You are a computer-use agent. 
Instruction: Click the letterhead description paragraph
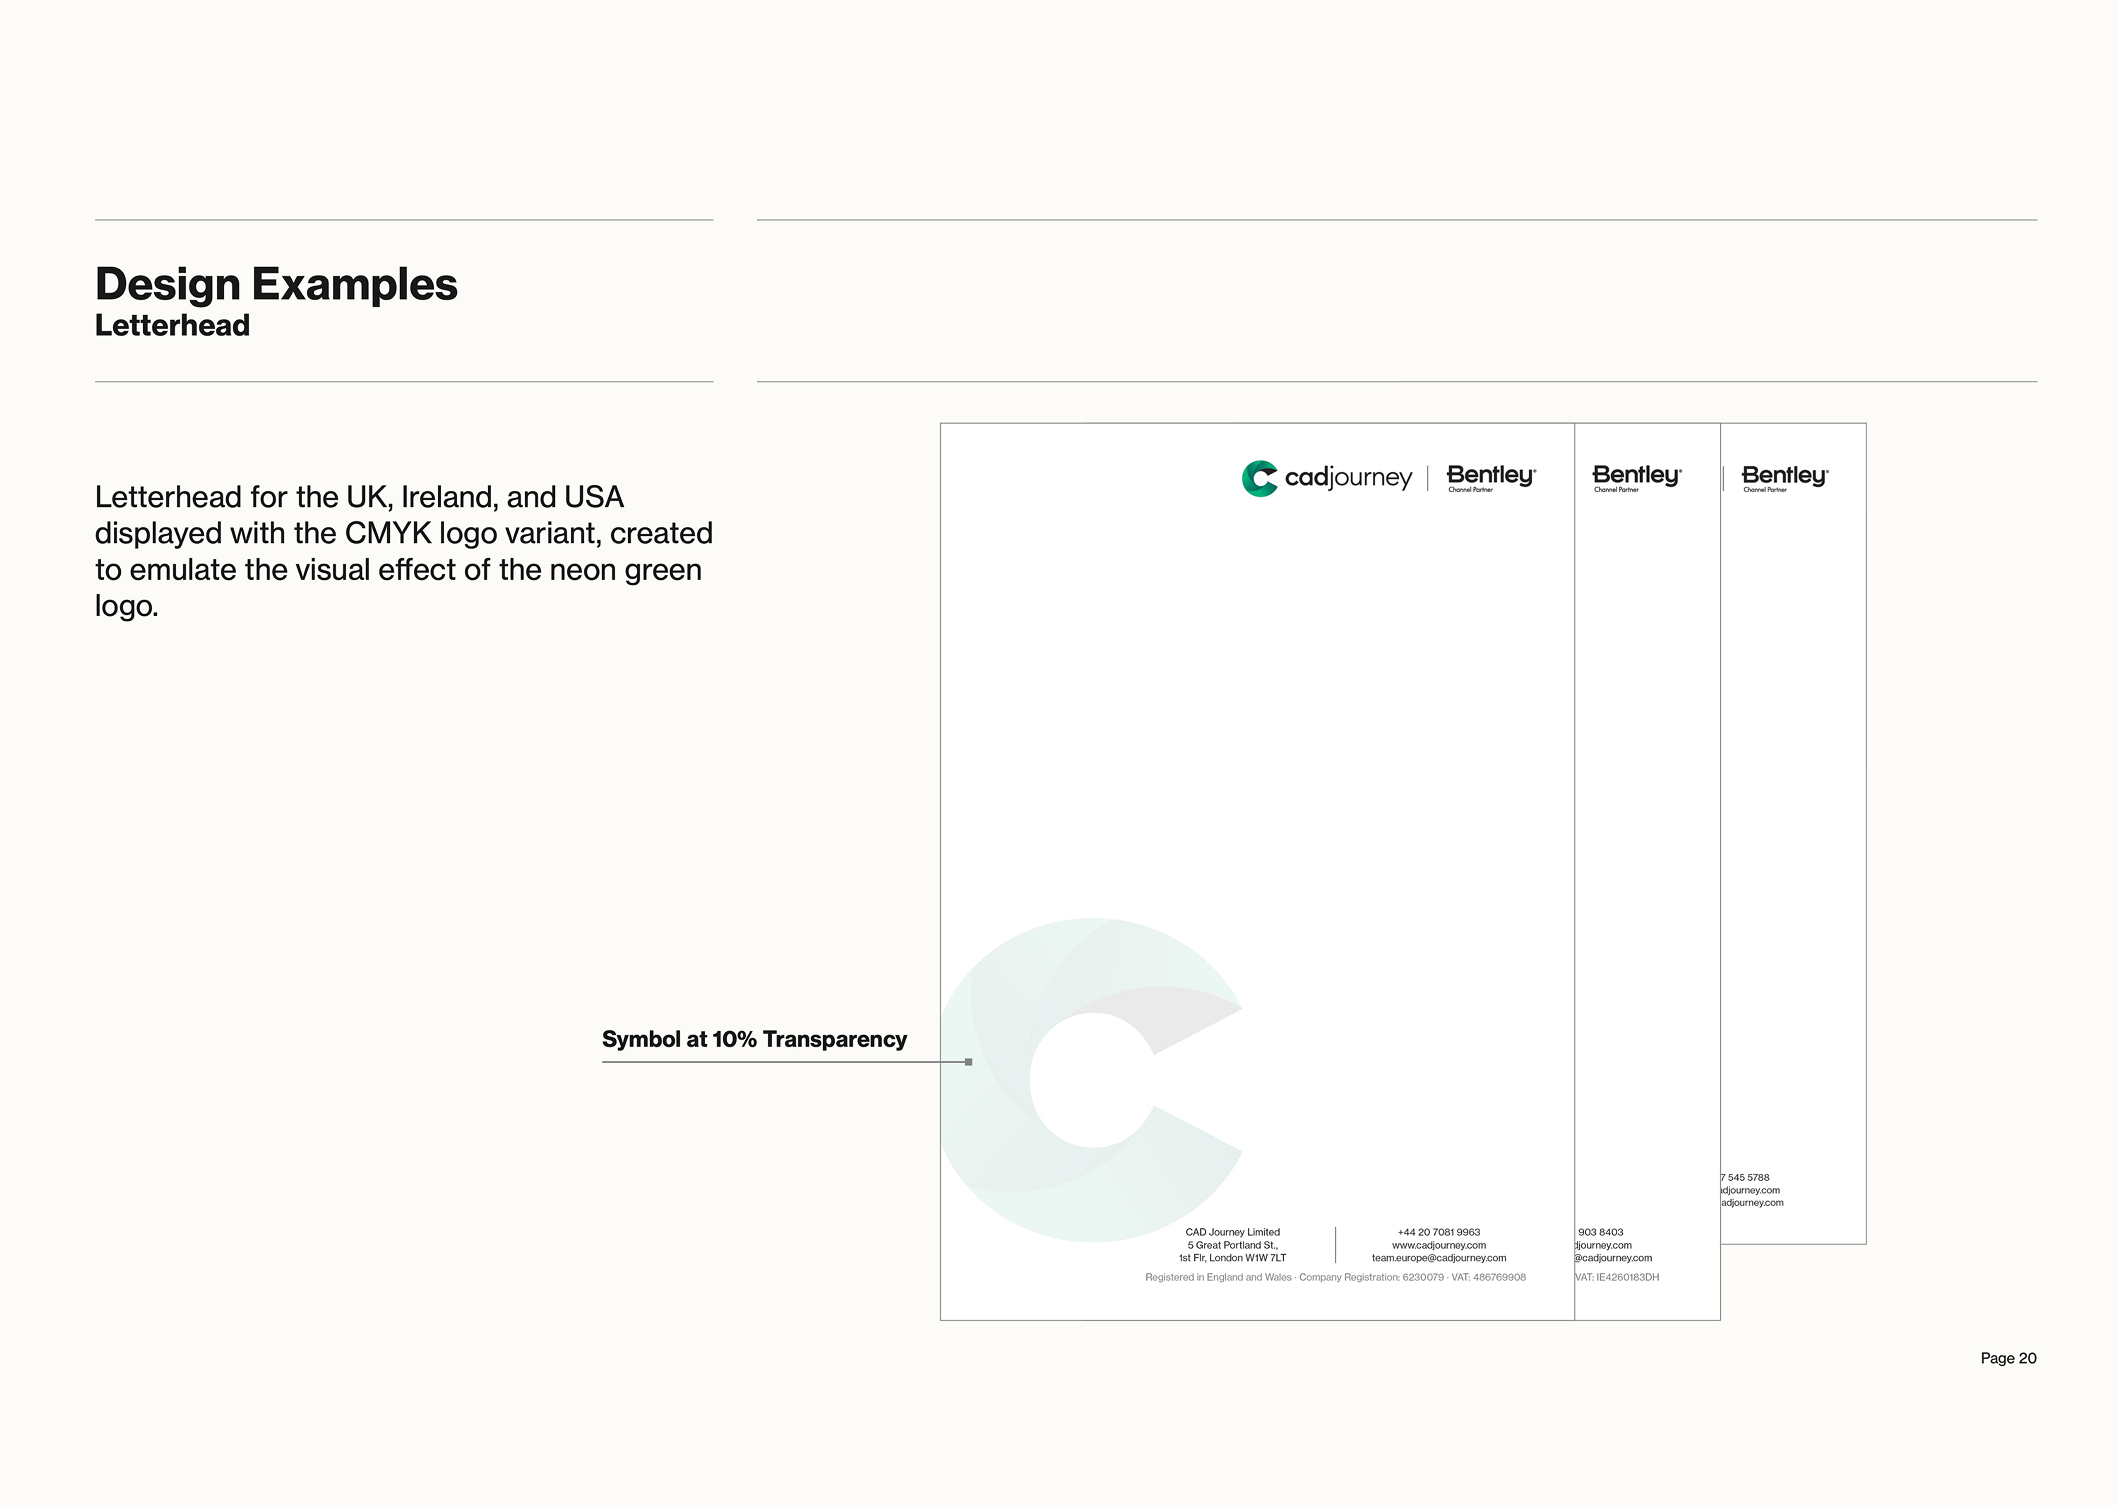point(404,551)
